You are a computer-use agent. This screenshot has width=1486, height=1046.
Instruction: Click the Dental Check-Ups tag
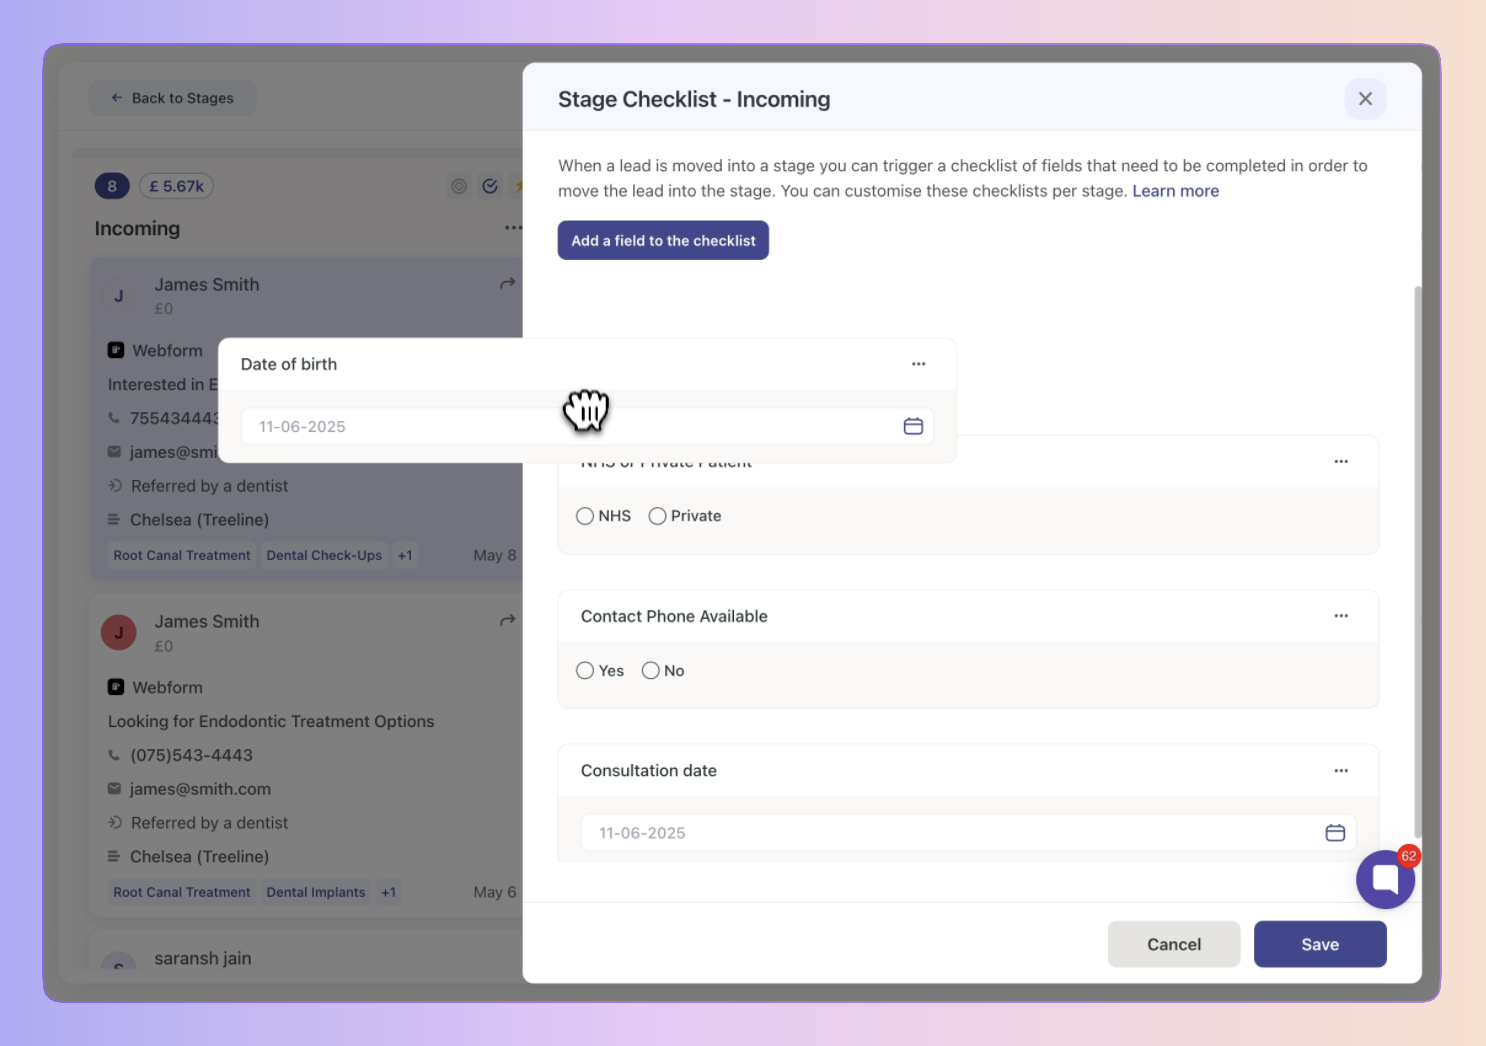[324, 555]
